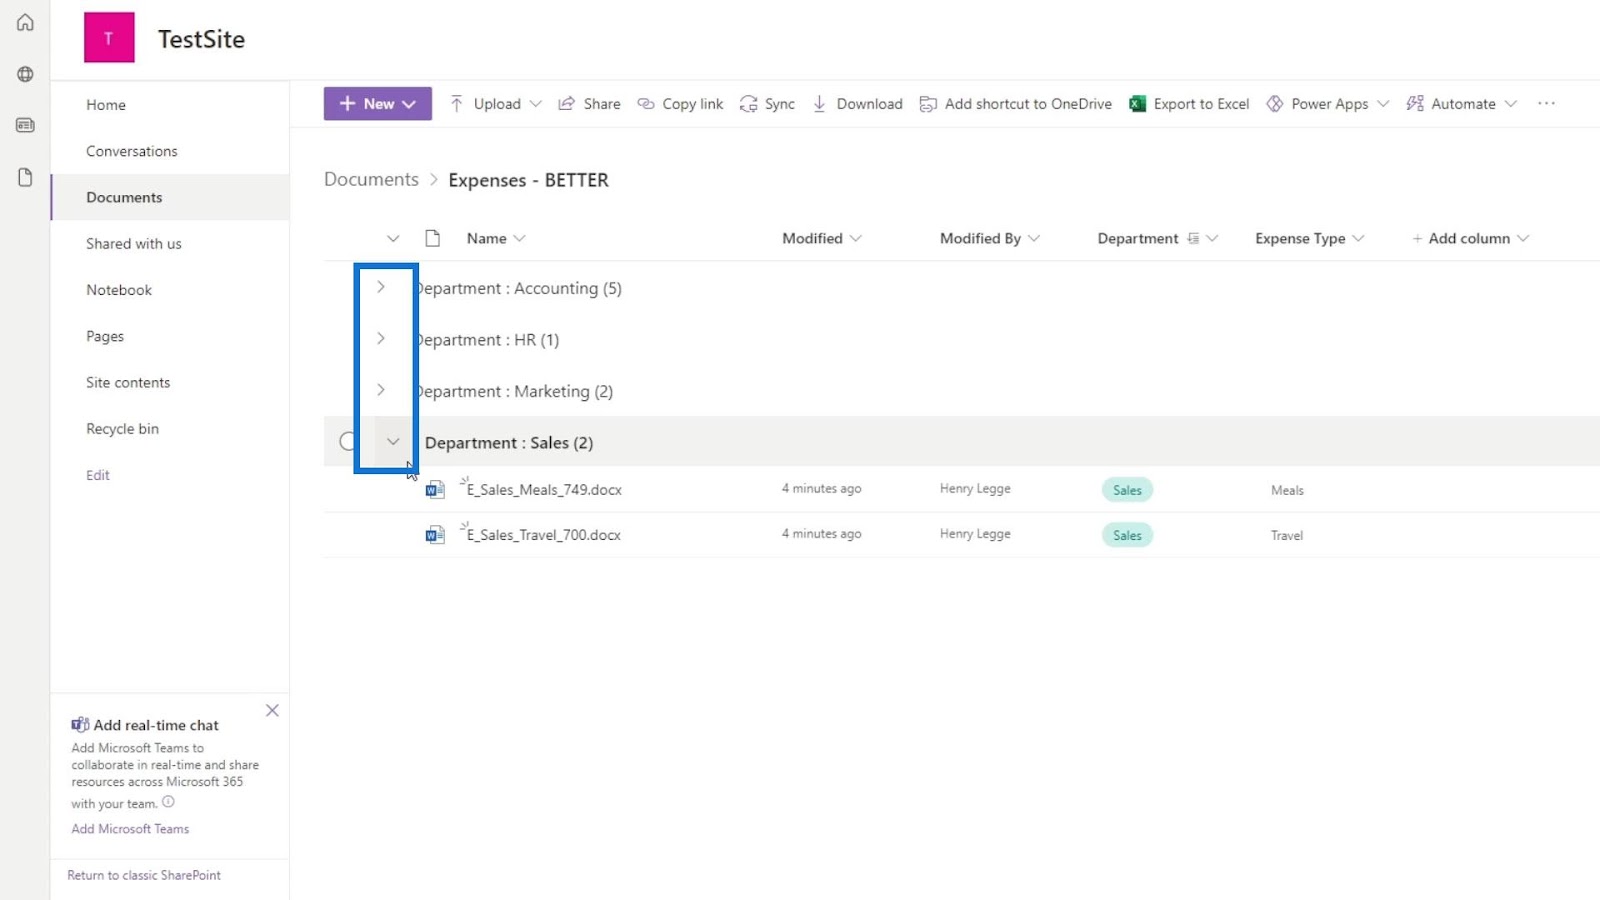The image size is (1600, 900).
Task: Navigate to Documents breadcrumb
Action: tap(371, 179)
